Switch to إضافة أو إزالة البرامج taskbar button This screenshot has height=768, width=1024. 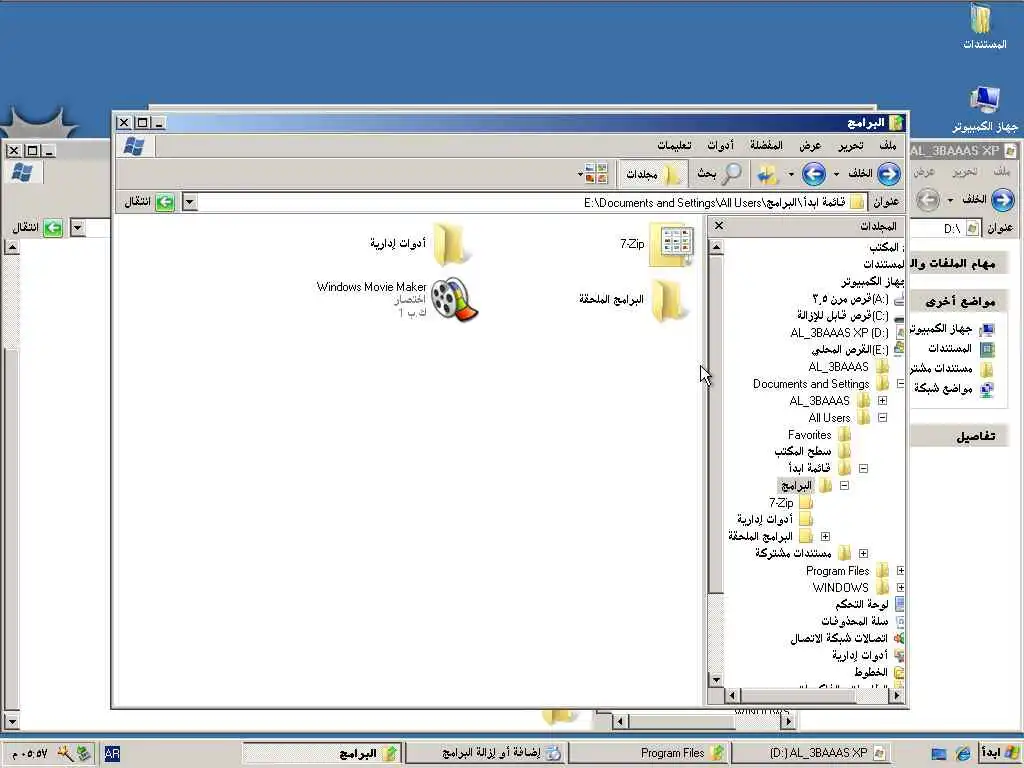[487, 753]
